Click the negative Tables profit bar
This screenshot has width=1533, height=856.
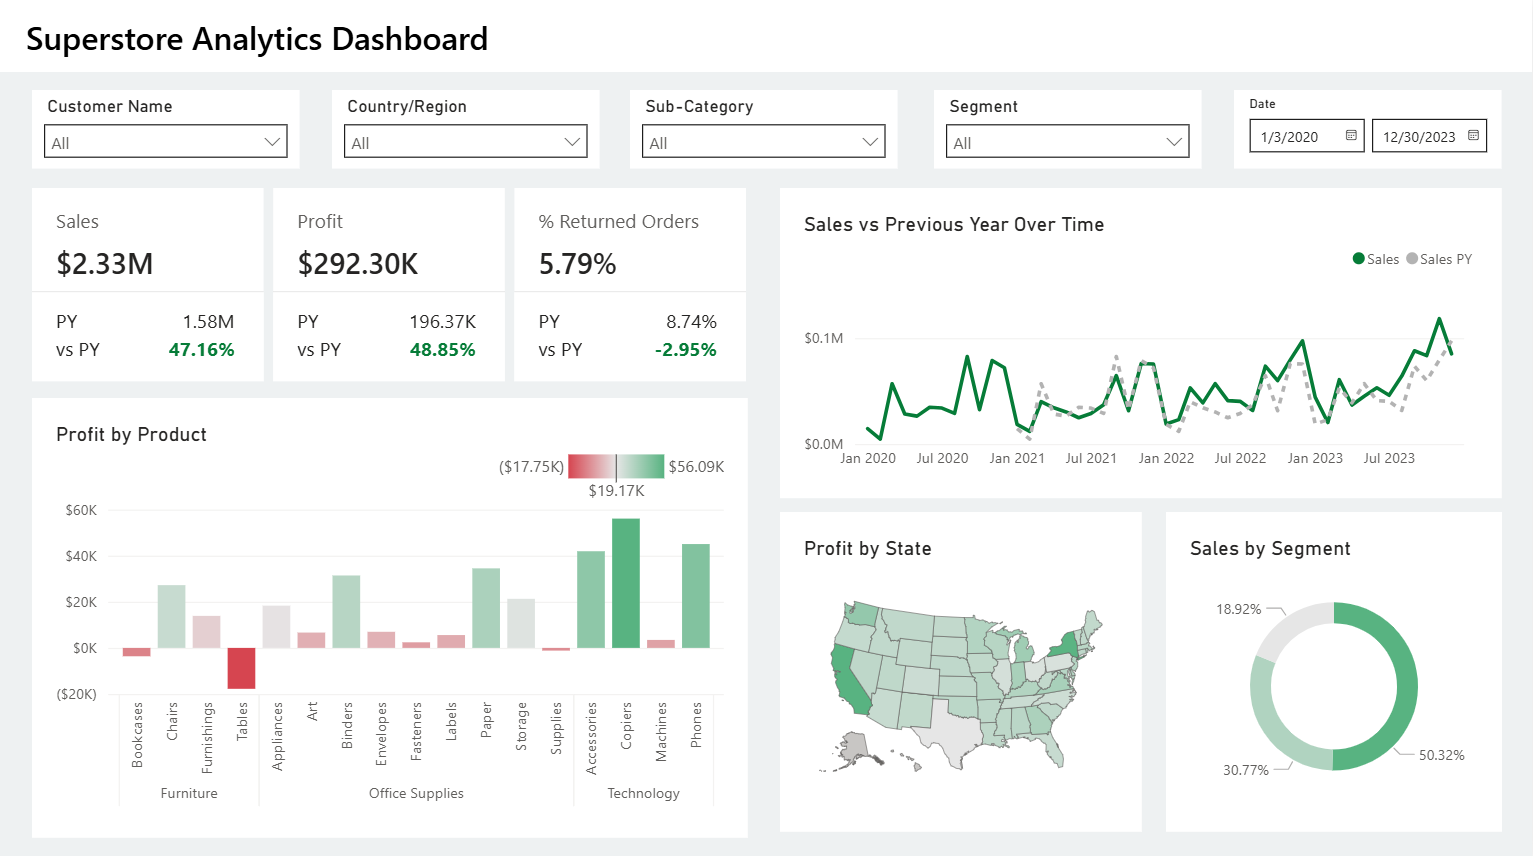click(240, 670)
